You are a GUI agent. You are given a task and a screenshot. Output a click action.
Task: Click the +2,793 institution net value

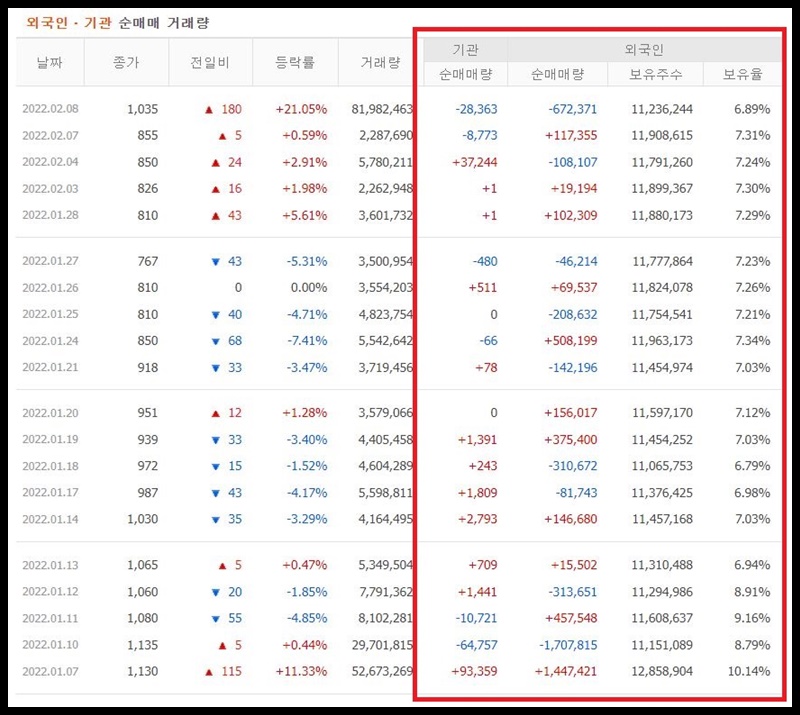(478, 519)
